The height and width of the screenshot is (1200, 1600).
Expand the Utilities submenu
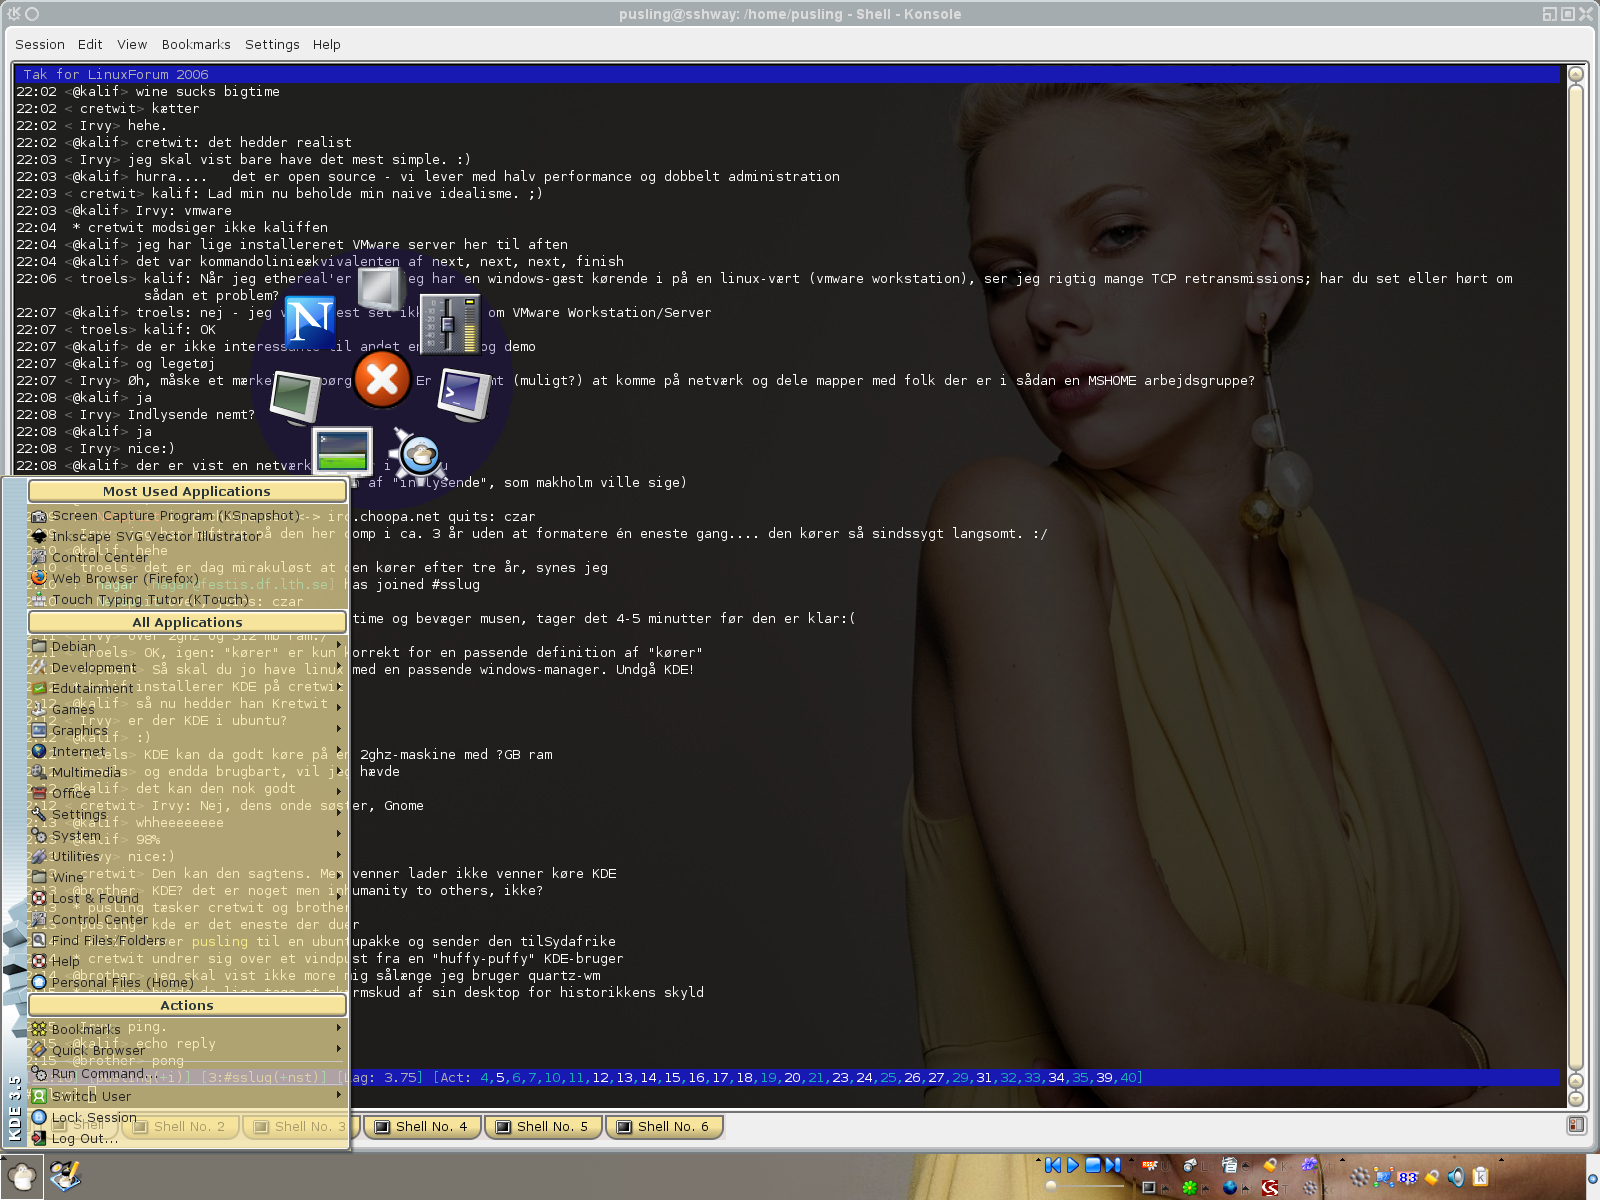coord(187,857)
